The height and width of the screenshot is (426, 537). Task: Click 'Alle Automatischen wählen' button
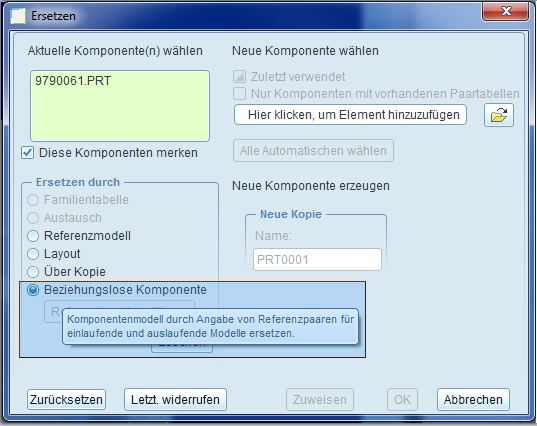(313, 151)
